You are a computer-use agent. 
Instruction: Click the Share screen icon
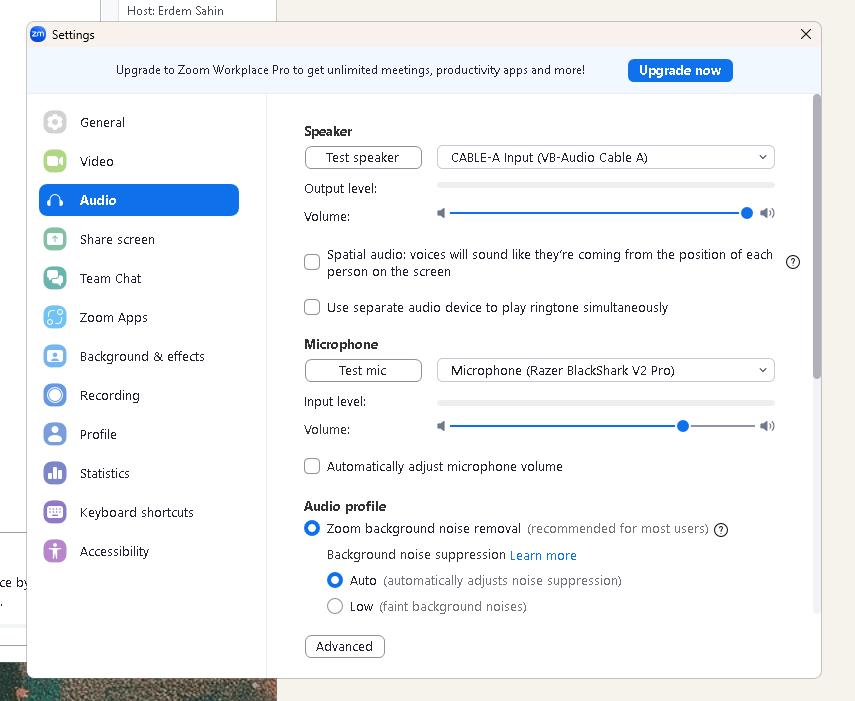pyautogui.click(x=55, y=239)
